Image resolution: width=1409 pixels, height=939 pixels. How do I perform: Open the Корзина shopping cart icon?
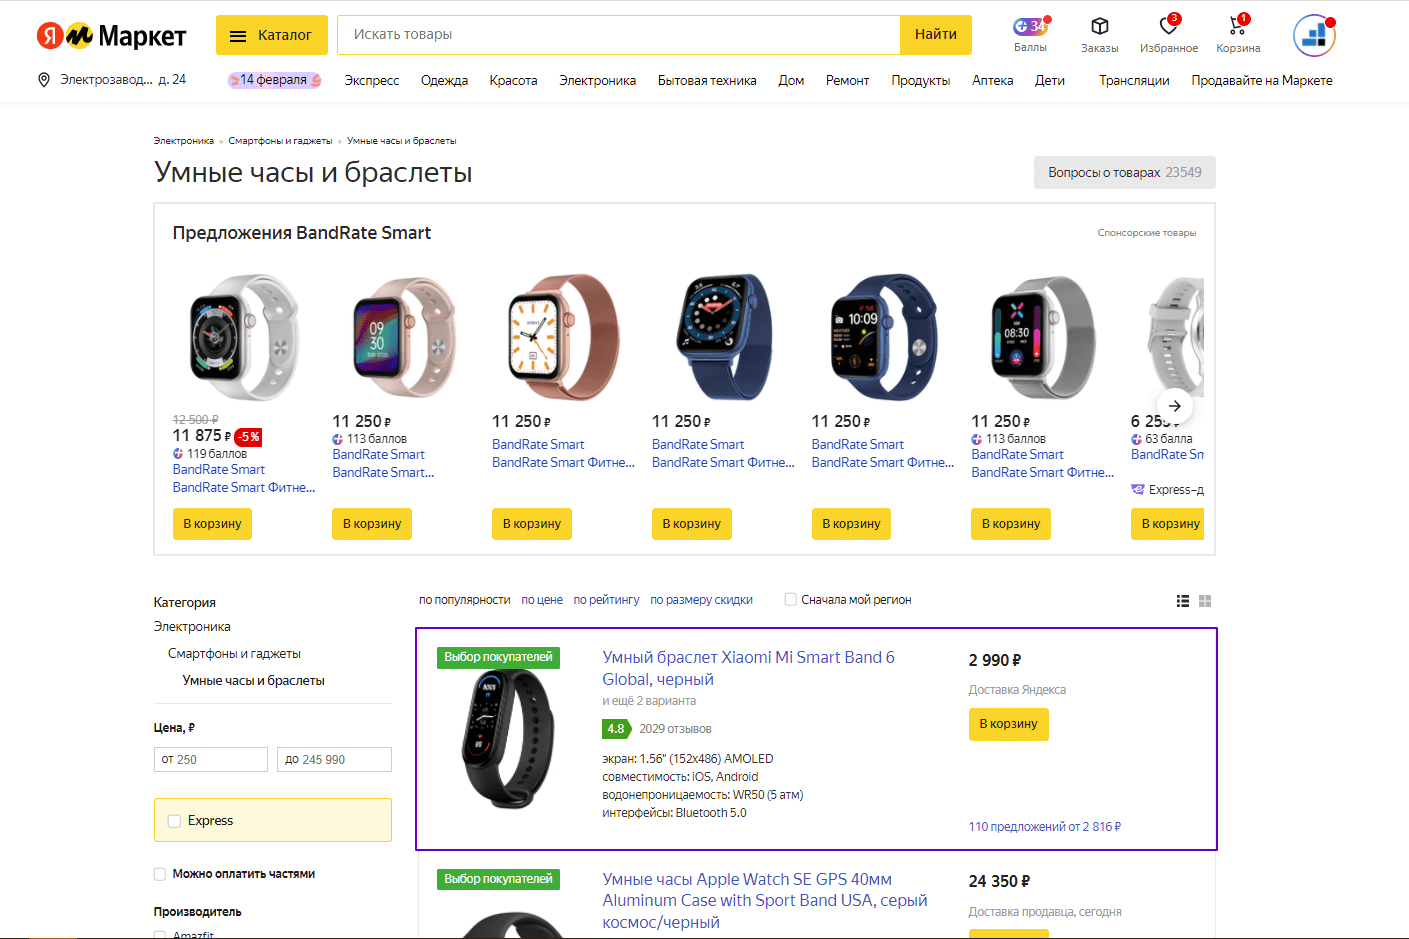click(1237, 27)
